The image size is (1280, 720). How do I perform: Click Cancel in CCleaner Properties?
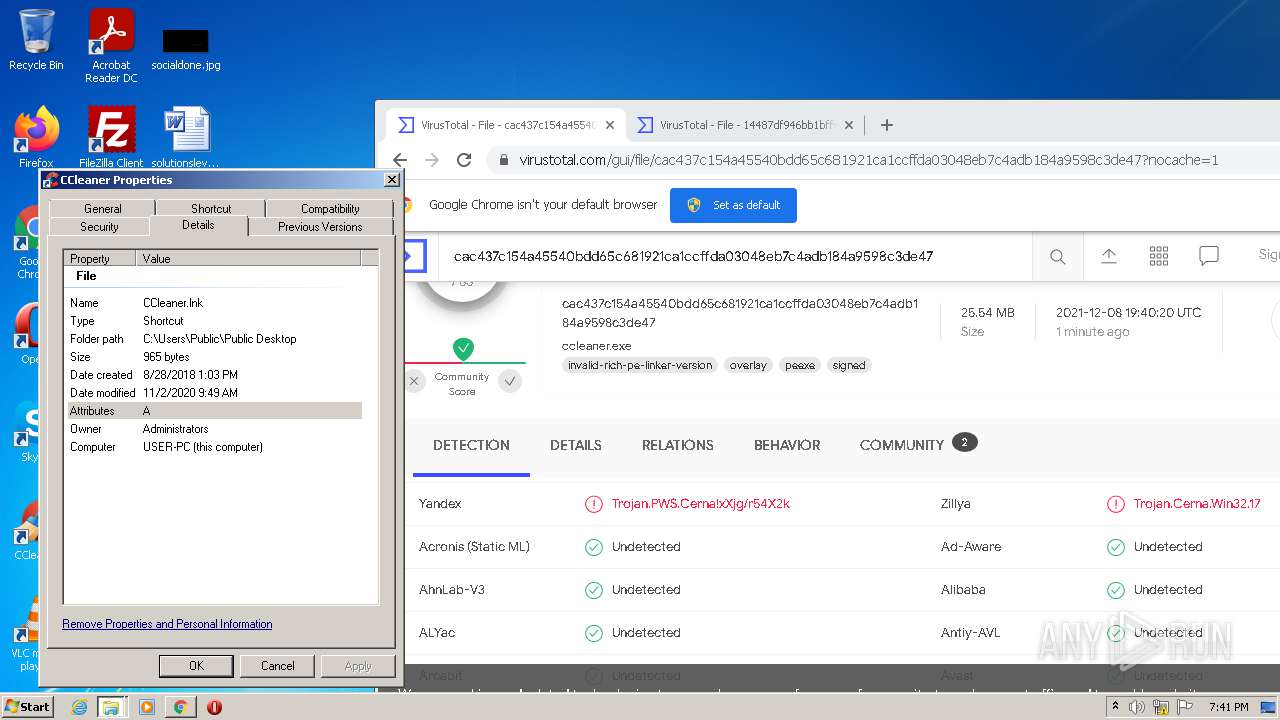(277, 666)
